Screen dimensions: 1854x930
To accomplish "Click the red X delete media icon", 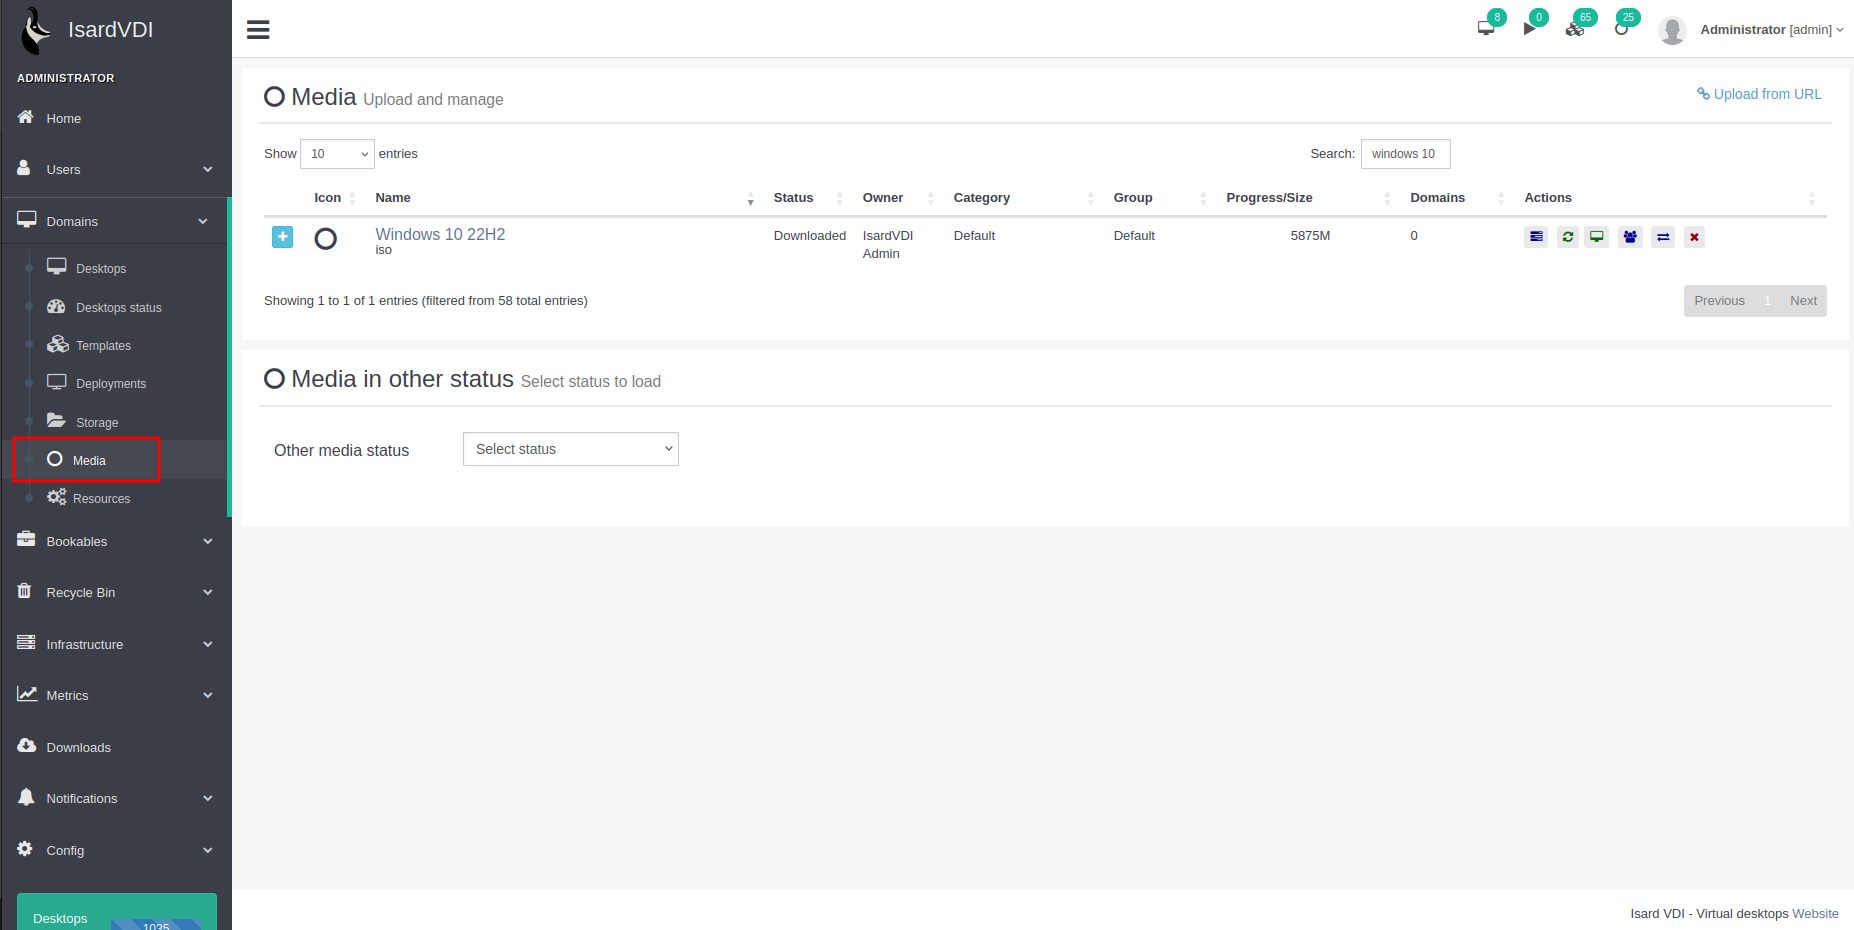I will [1694, 237].
